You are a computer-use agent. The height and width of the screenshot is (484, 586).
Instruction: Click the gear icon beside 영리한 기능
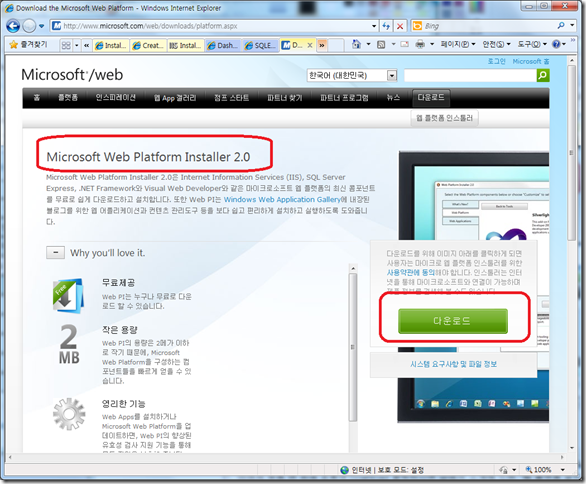69,414
